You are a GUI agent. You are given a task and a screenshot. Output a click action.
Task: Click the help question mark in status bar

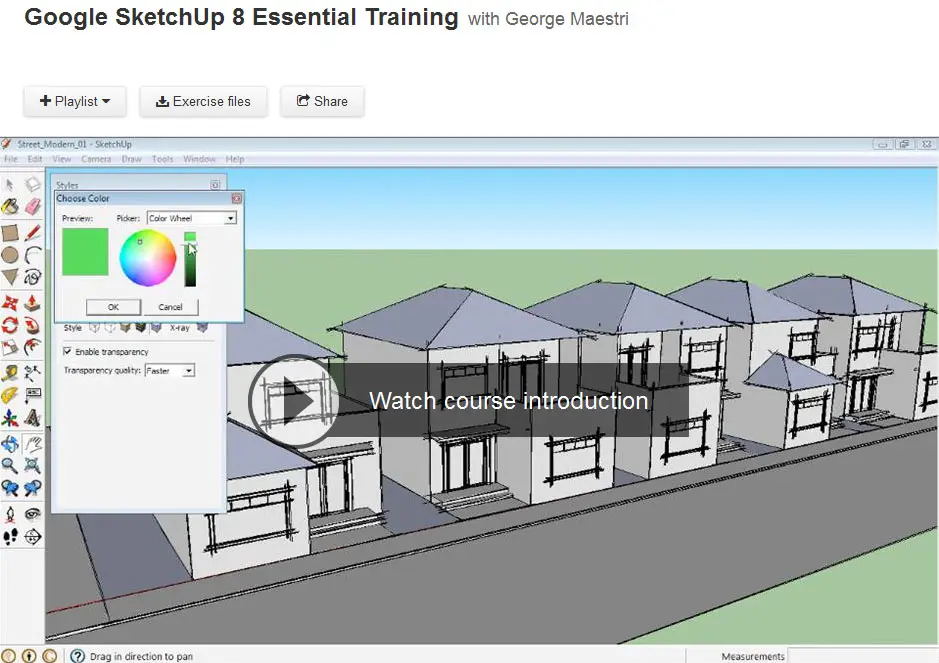pos(77,656)
